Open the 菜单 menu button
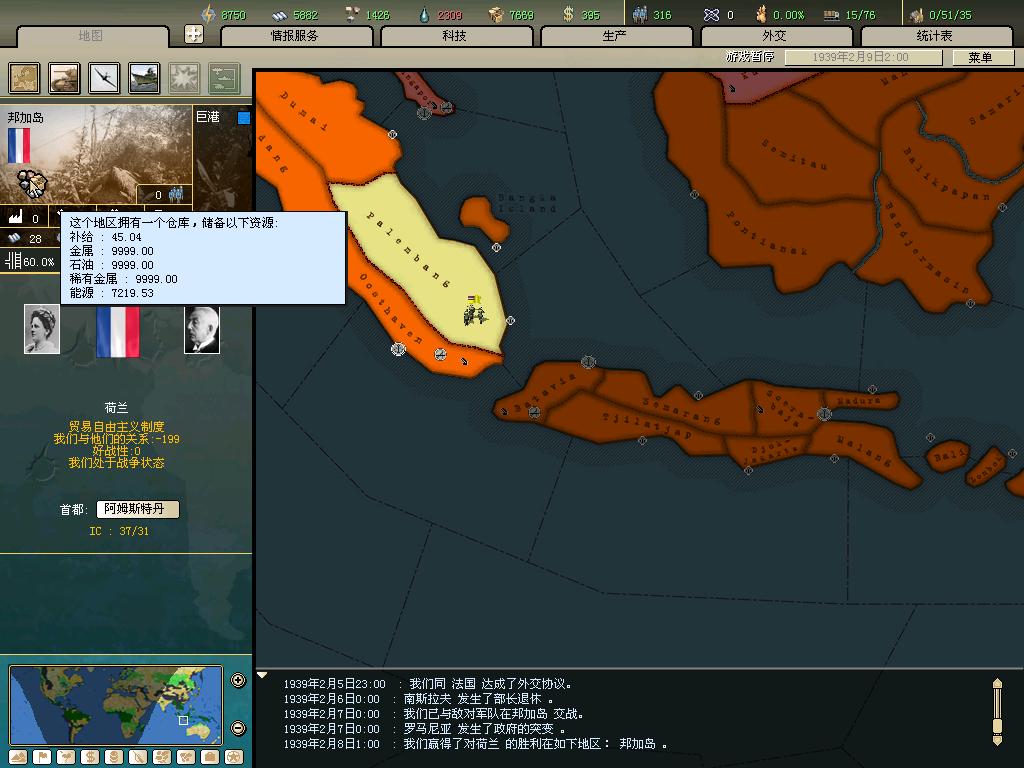The height and width of the screenshot is (768, 1024). tap(982, 57)
